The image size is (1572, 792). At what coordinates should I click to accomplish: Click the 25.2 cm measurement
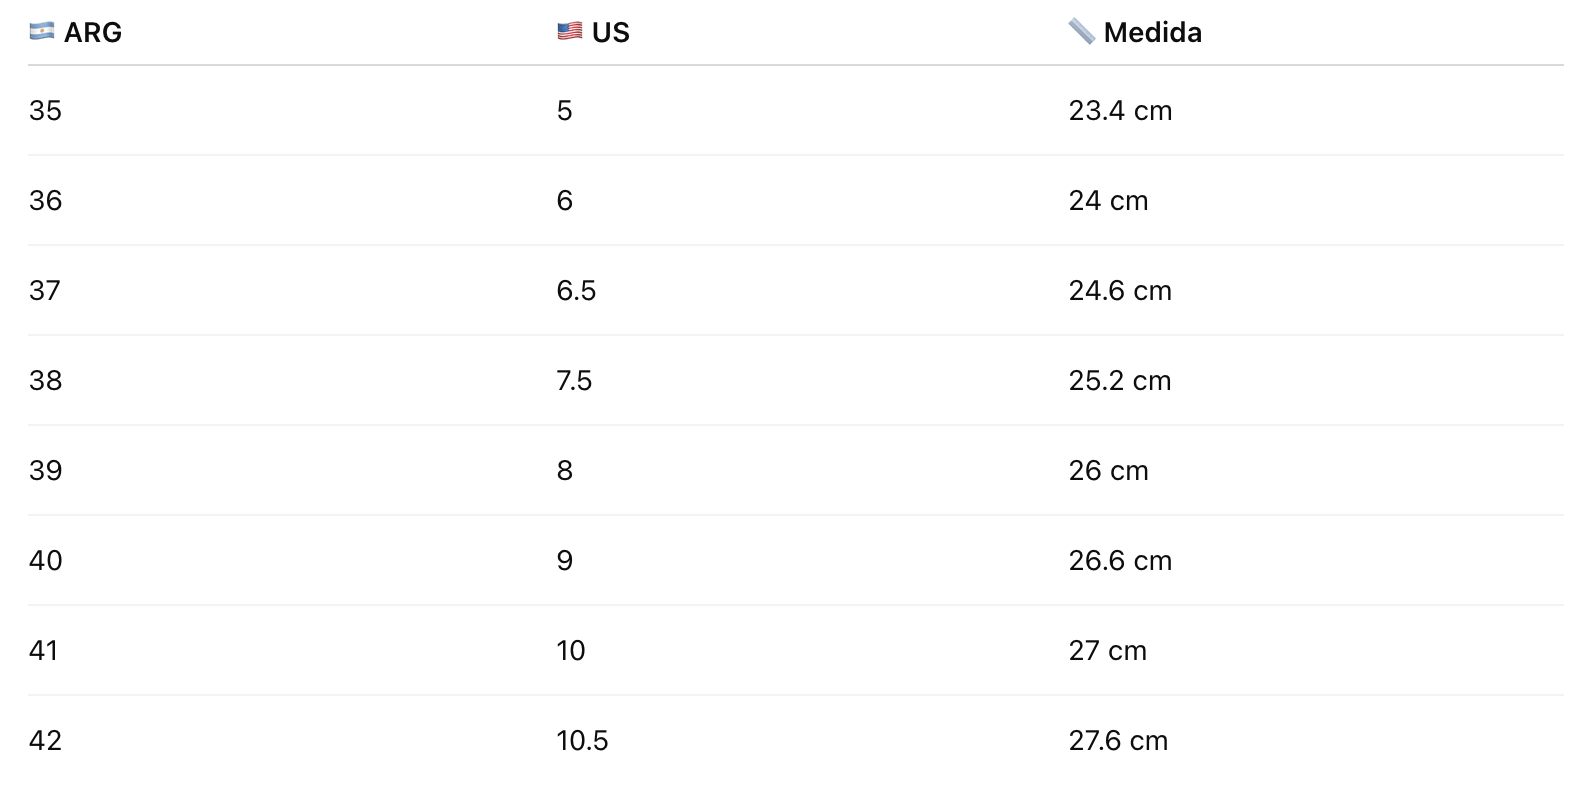(1120, 380)
